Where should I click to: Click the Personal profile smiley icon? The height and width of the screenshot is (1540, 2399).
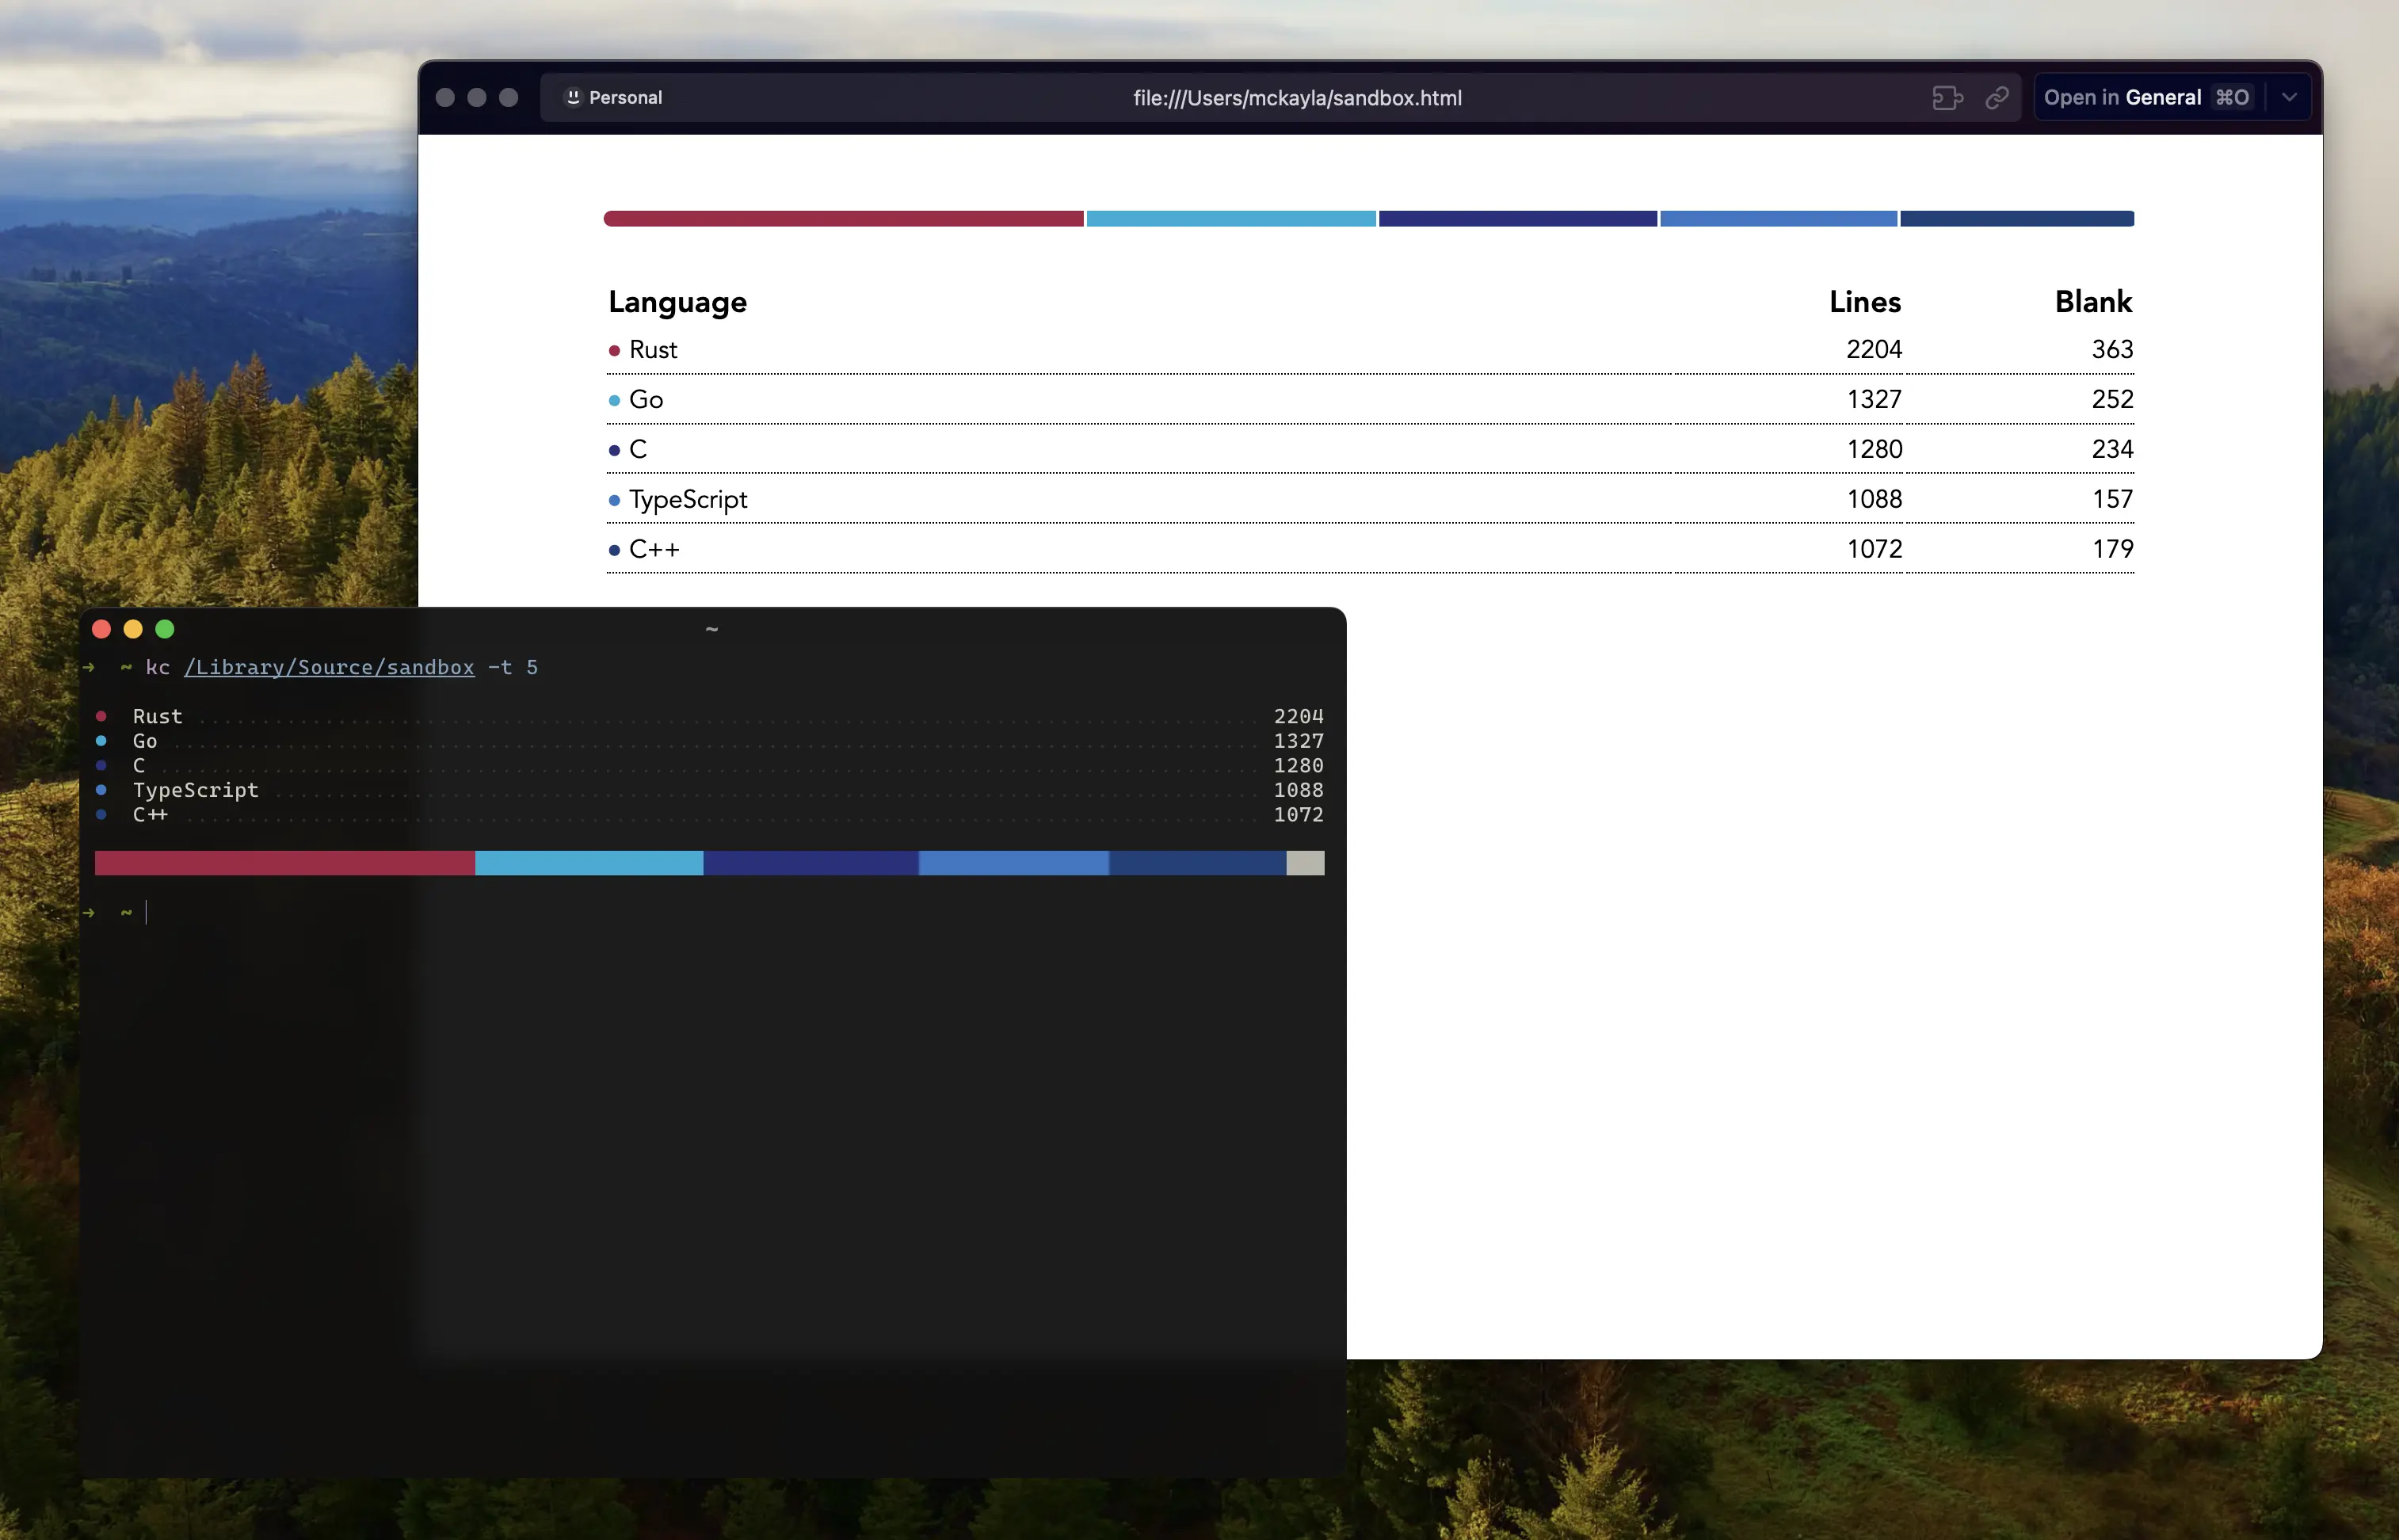coord(573,97)
